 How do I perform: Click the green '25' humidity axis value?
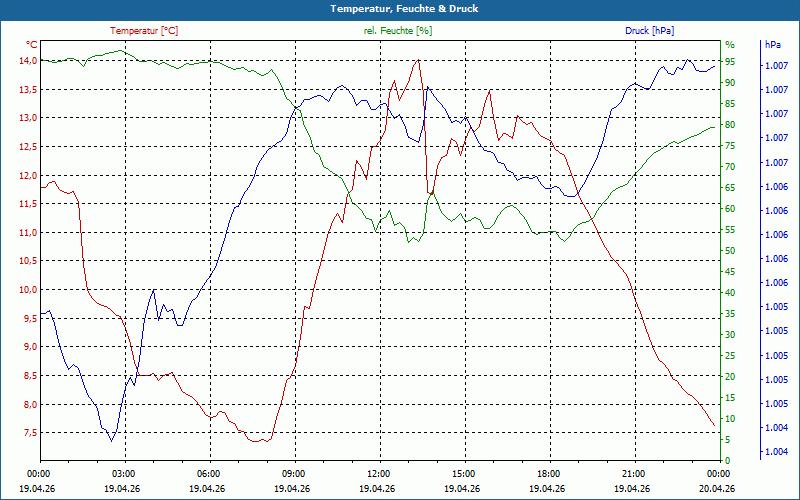(x=730, y=356)
